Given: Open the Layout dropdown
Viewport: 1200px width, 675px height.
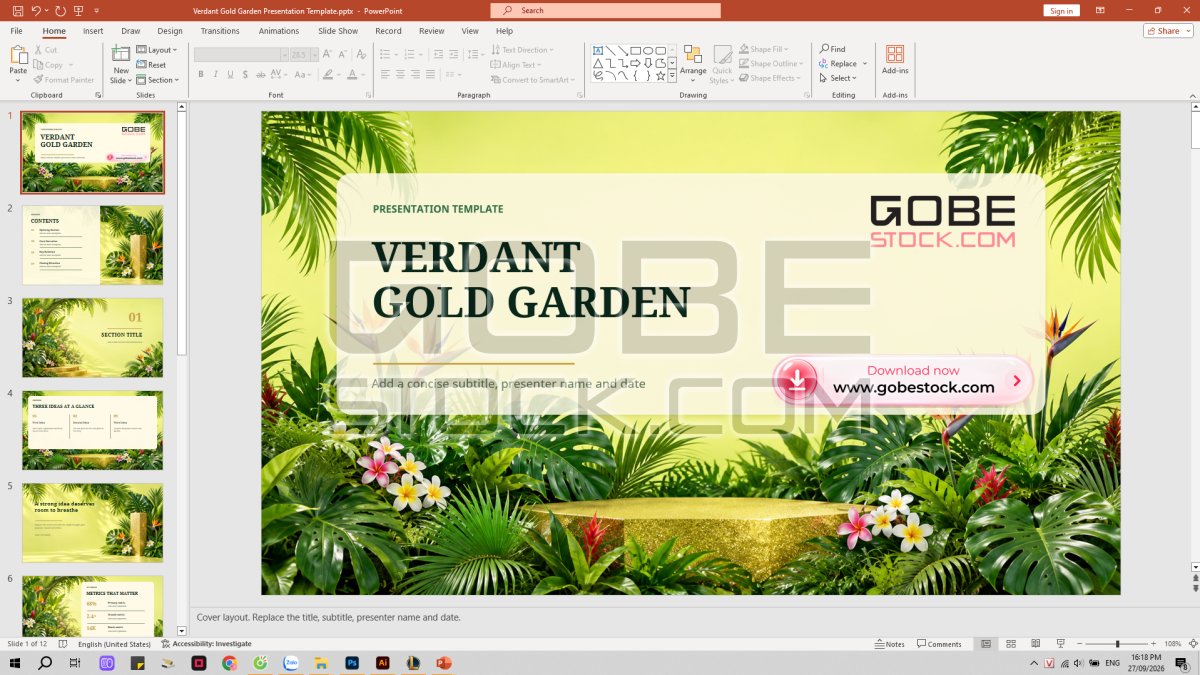Looking at the screenshot, I should coord(157,50).
